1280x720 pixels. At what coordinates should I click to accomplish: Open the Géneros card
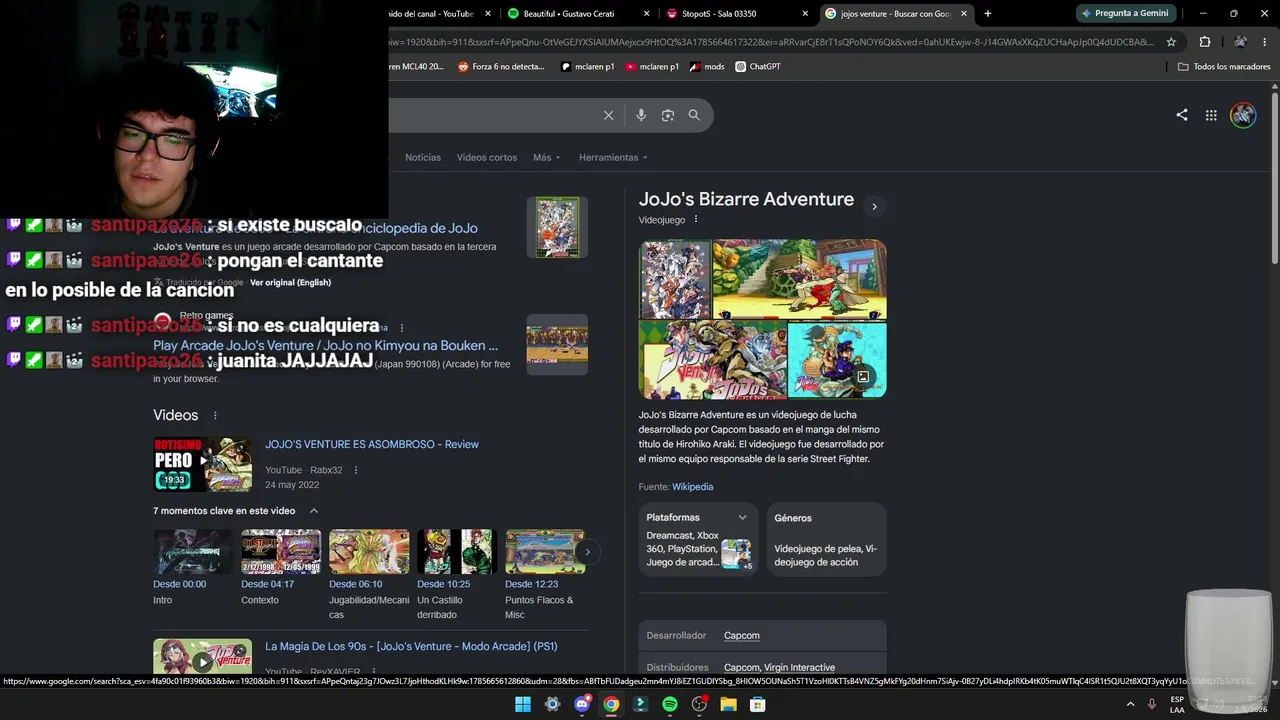click(x=826, y=540)
